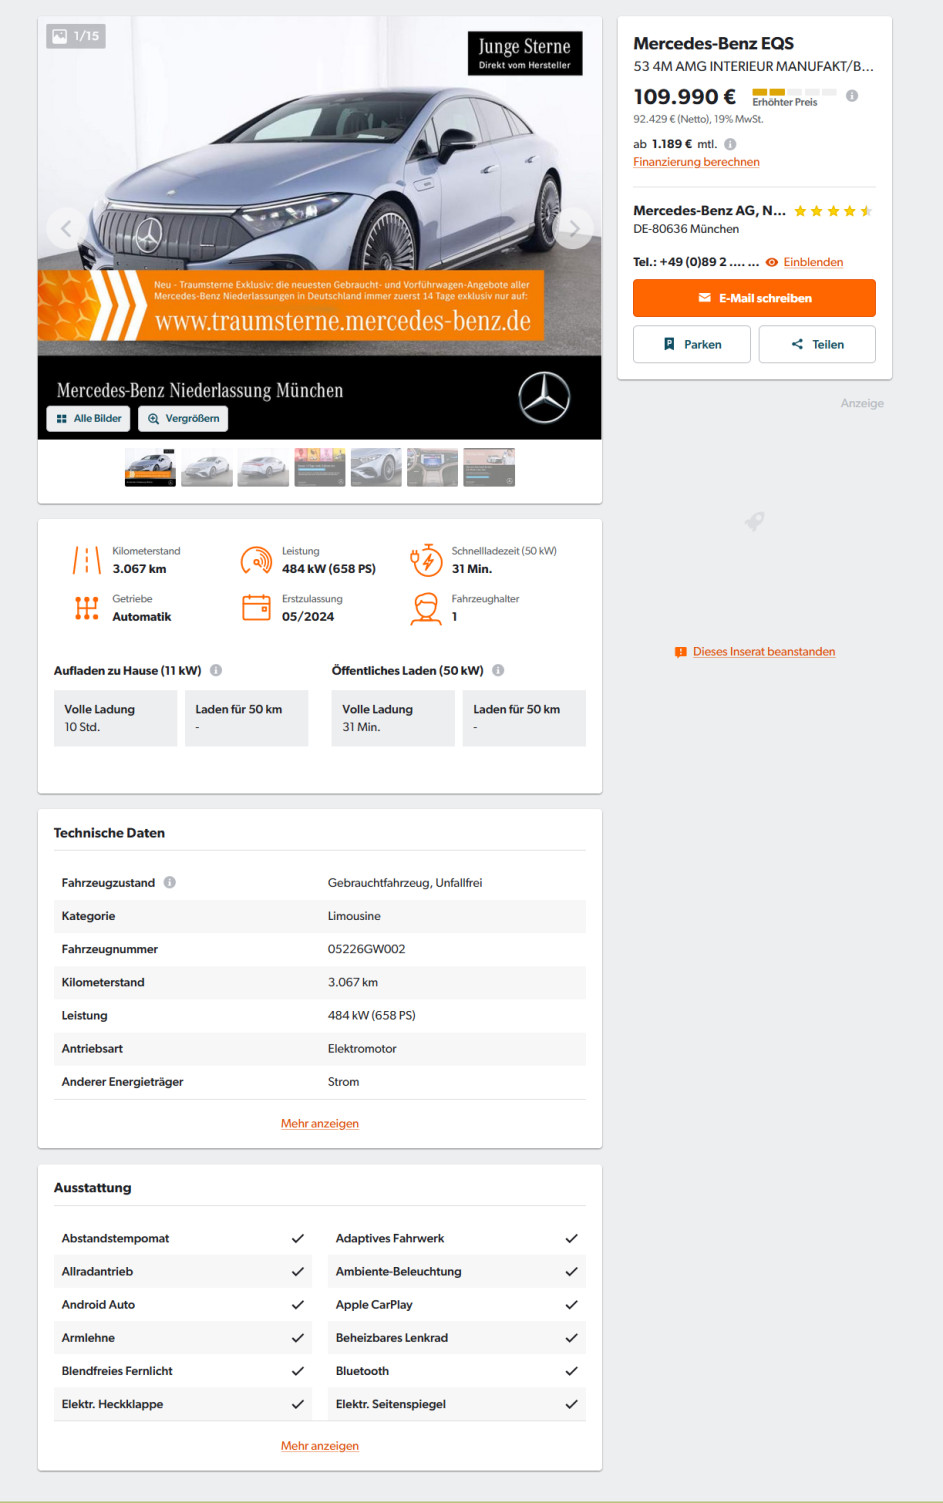This screenshot has width=943, height=1503.
Task: Click the Vergrößern button
Action: click(183, 419)
